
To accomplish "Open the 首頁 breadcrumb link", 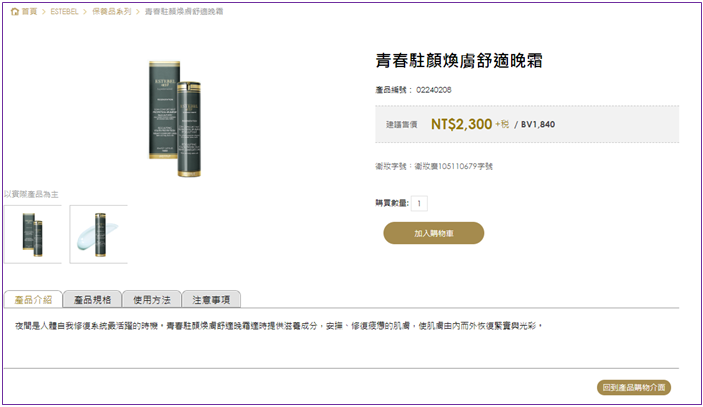I will coord(30,12).
